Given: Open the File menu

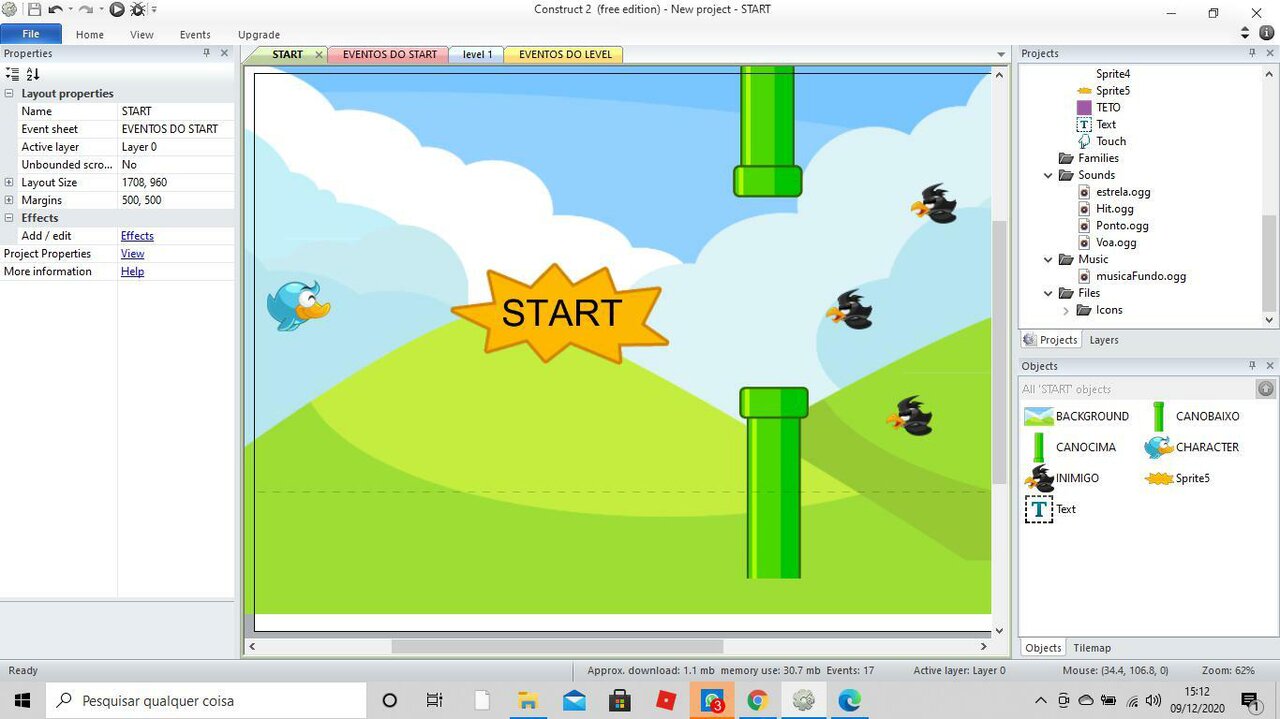Looking at the screenshot, I should click(x=31, y=34).
